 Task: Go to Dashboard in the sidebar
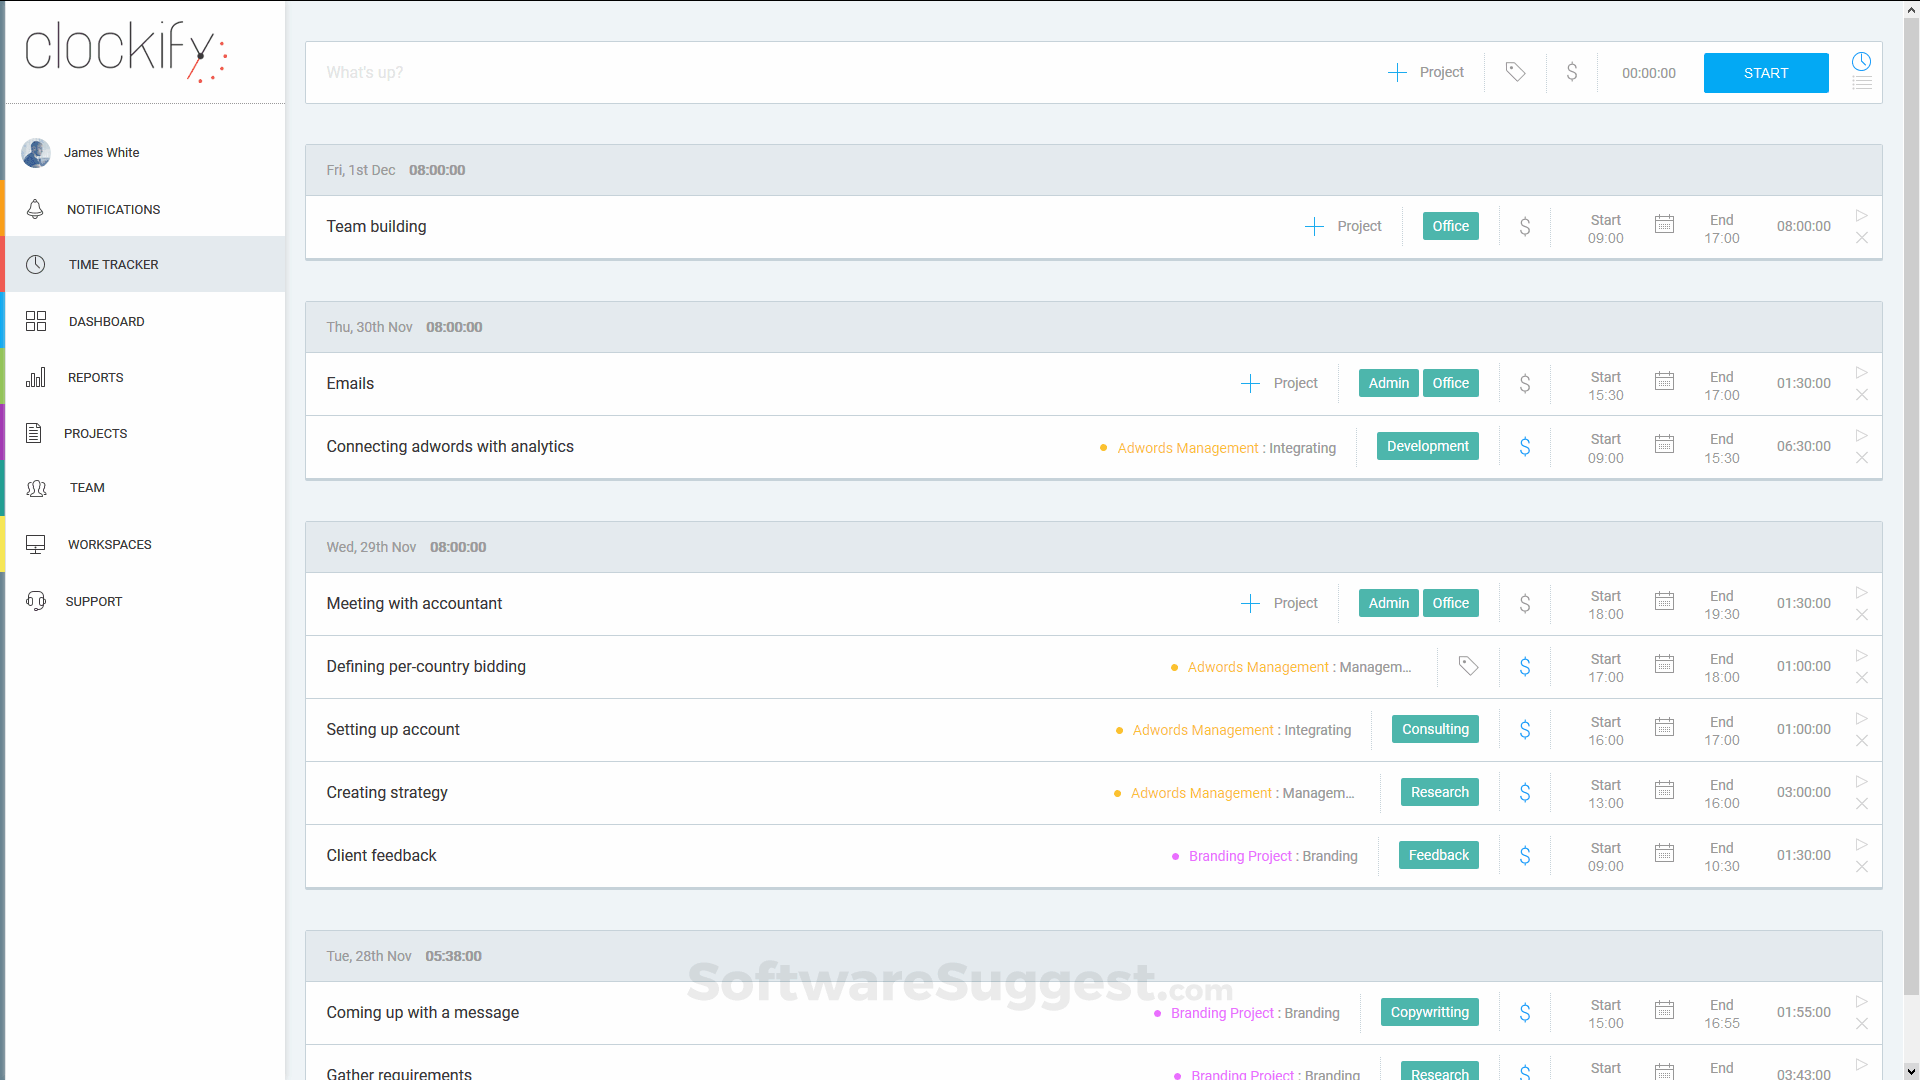[106, 321]
